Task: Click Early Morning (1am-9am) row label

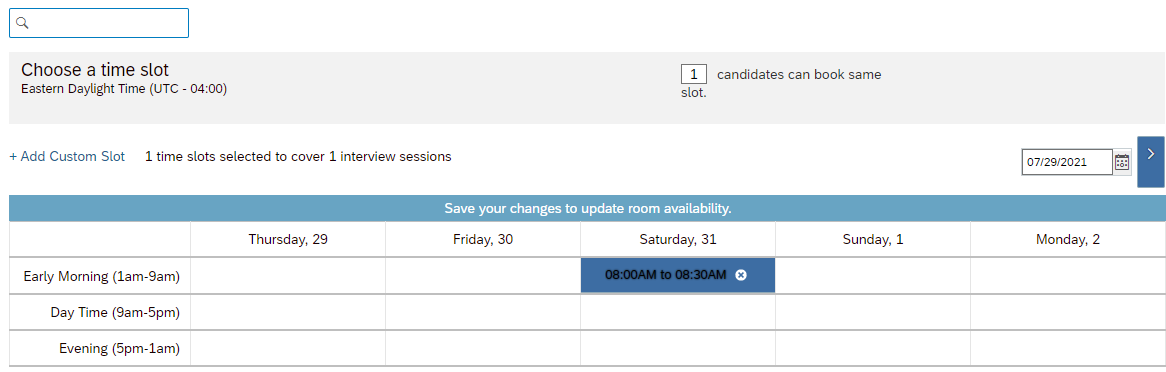Action: 103,276
